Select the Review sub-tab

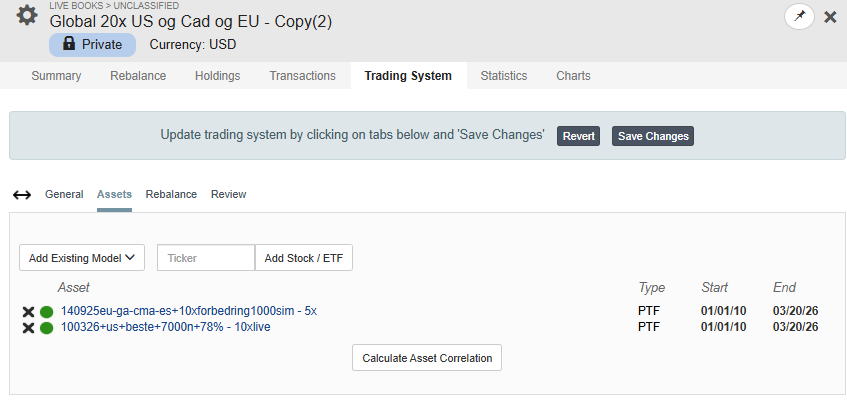pyautogui.click(x=228, y=194)
